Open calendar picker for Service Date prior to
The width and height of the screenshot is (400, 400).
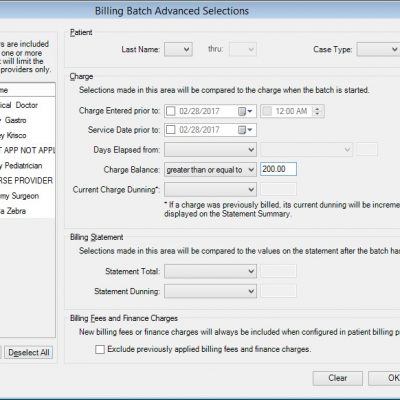(x=245, y=130)
